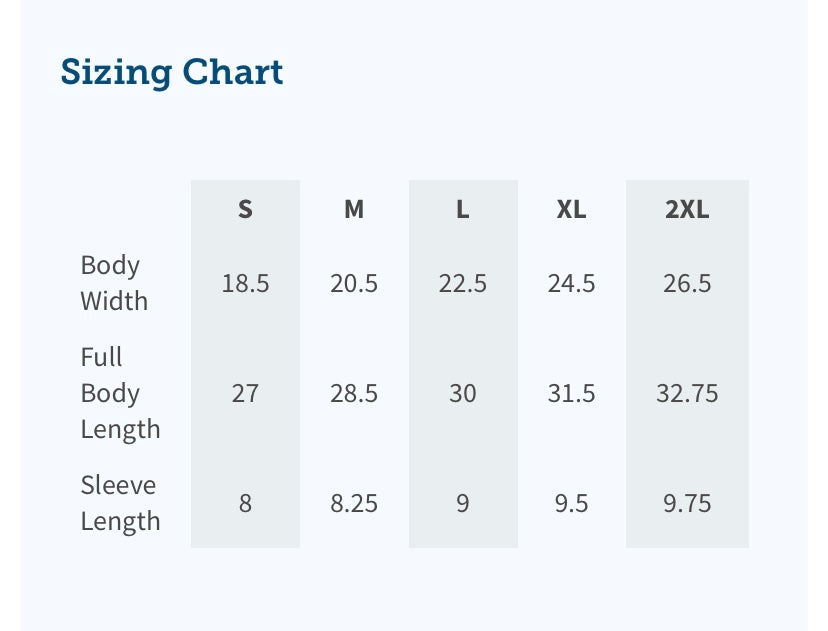
Task: Choose the XL size column header
Action: tap(571, 209)
